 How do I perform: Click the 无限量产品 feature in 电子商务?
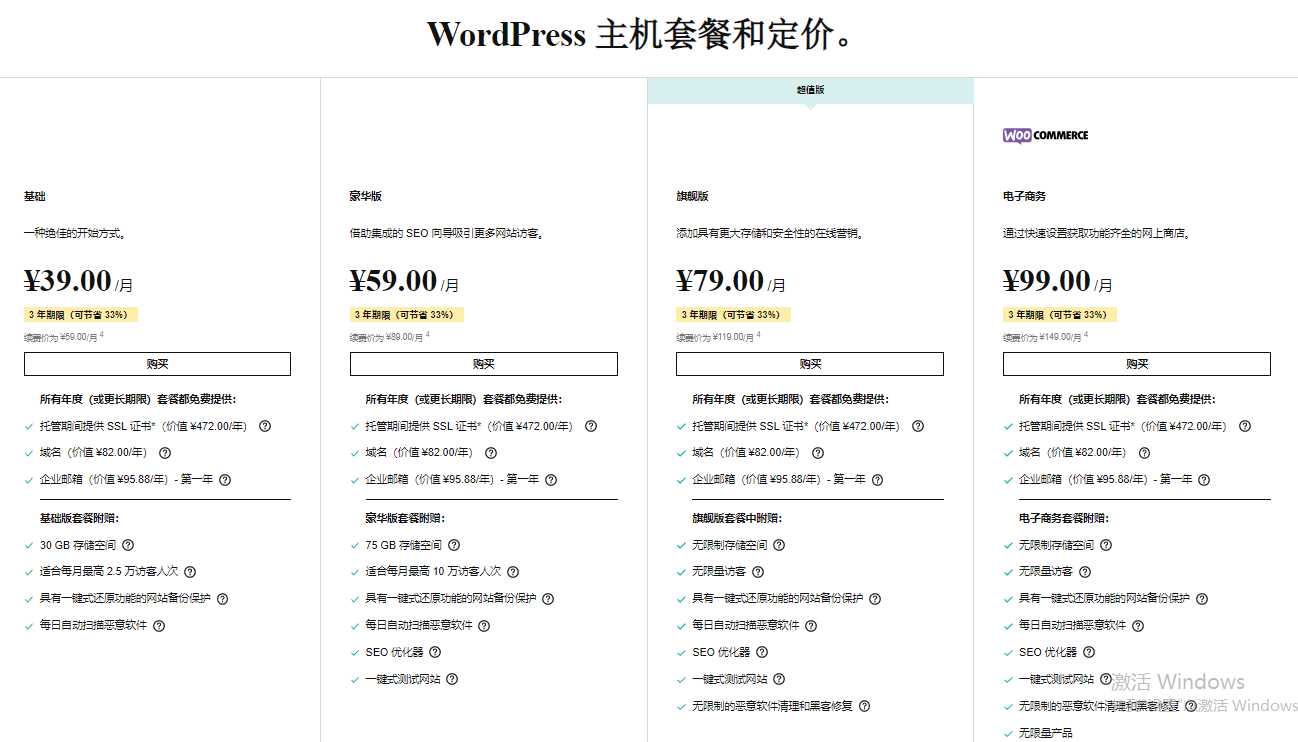tap(1046, 733)
